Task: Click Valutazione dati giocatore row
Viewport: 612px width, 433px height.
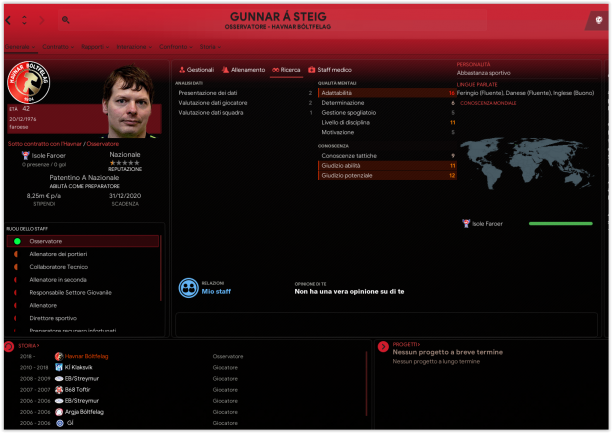Action: click(245, 103)
